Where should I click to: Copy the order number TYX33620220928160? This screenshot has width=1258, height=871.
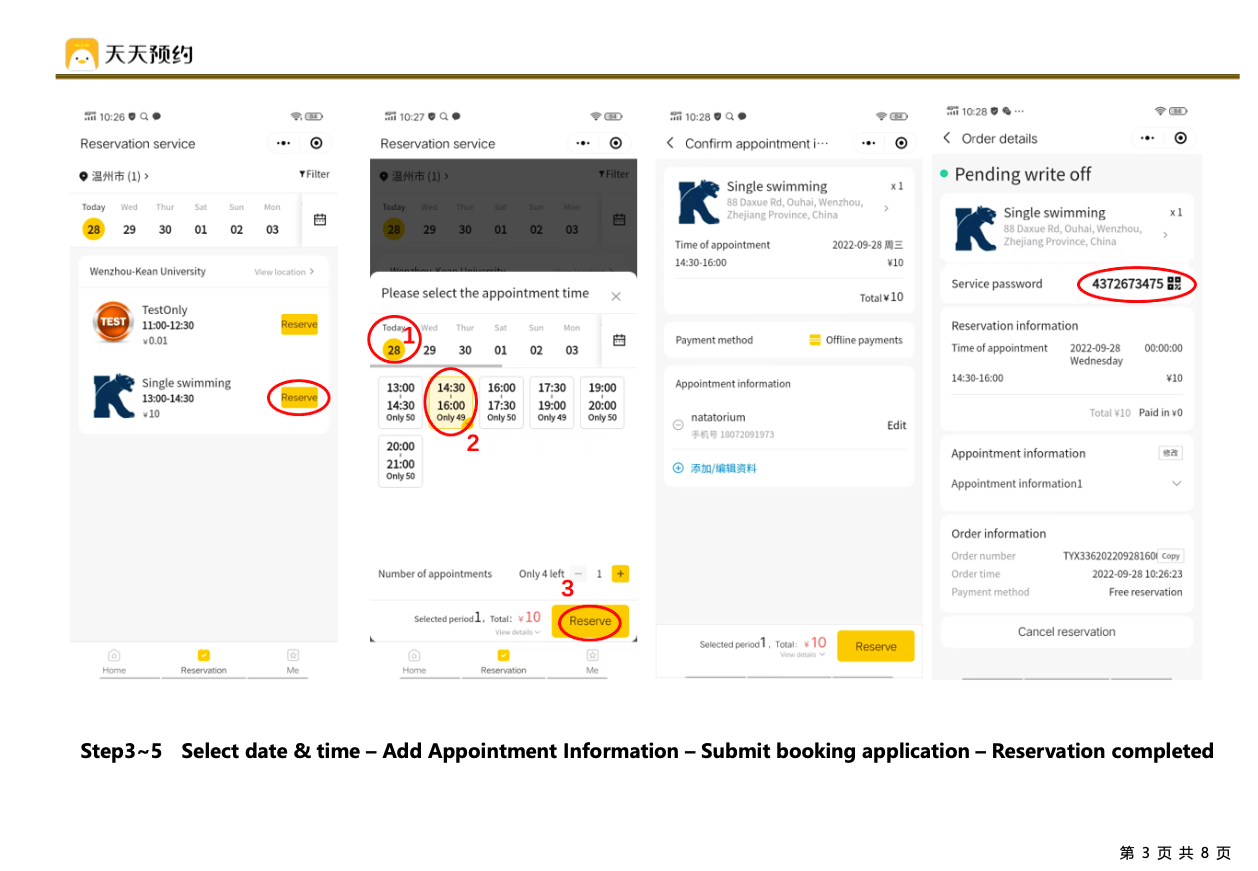pos(1171,556)
